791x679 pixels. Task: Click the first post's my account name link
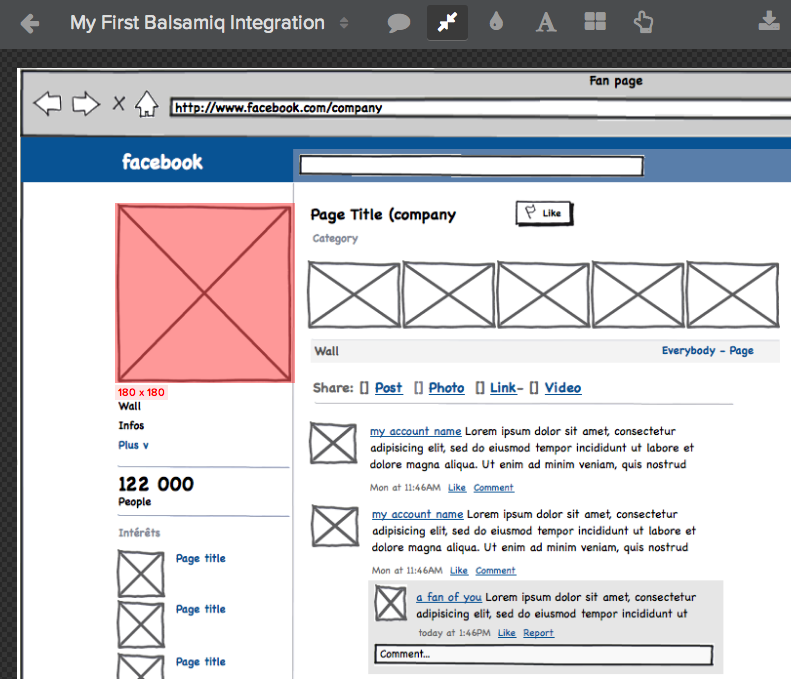point(416,431)
